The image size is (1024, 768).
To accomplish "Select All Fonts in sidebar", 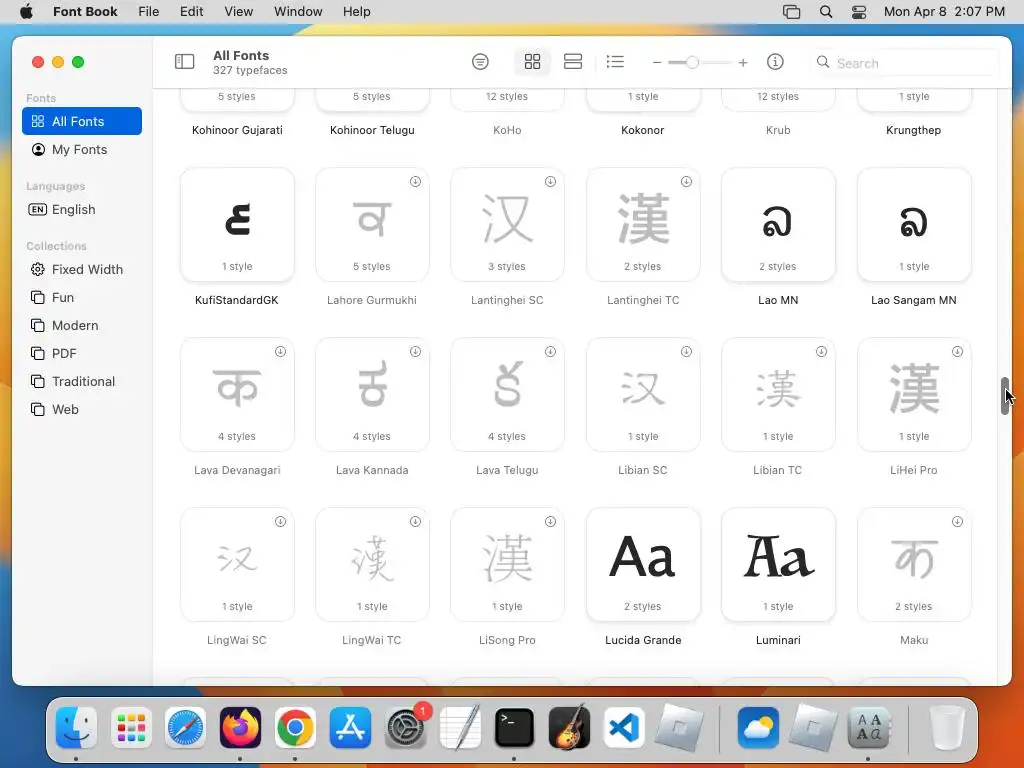I will click(82, 121).
